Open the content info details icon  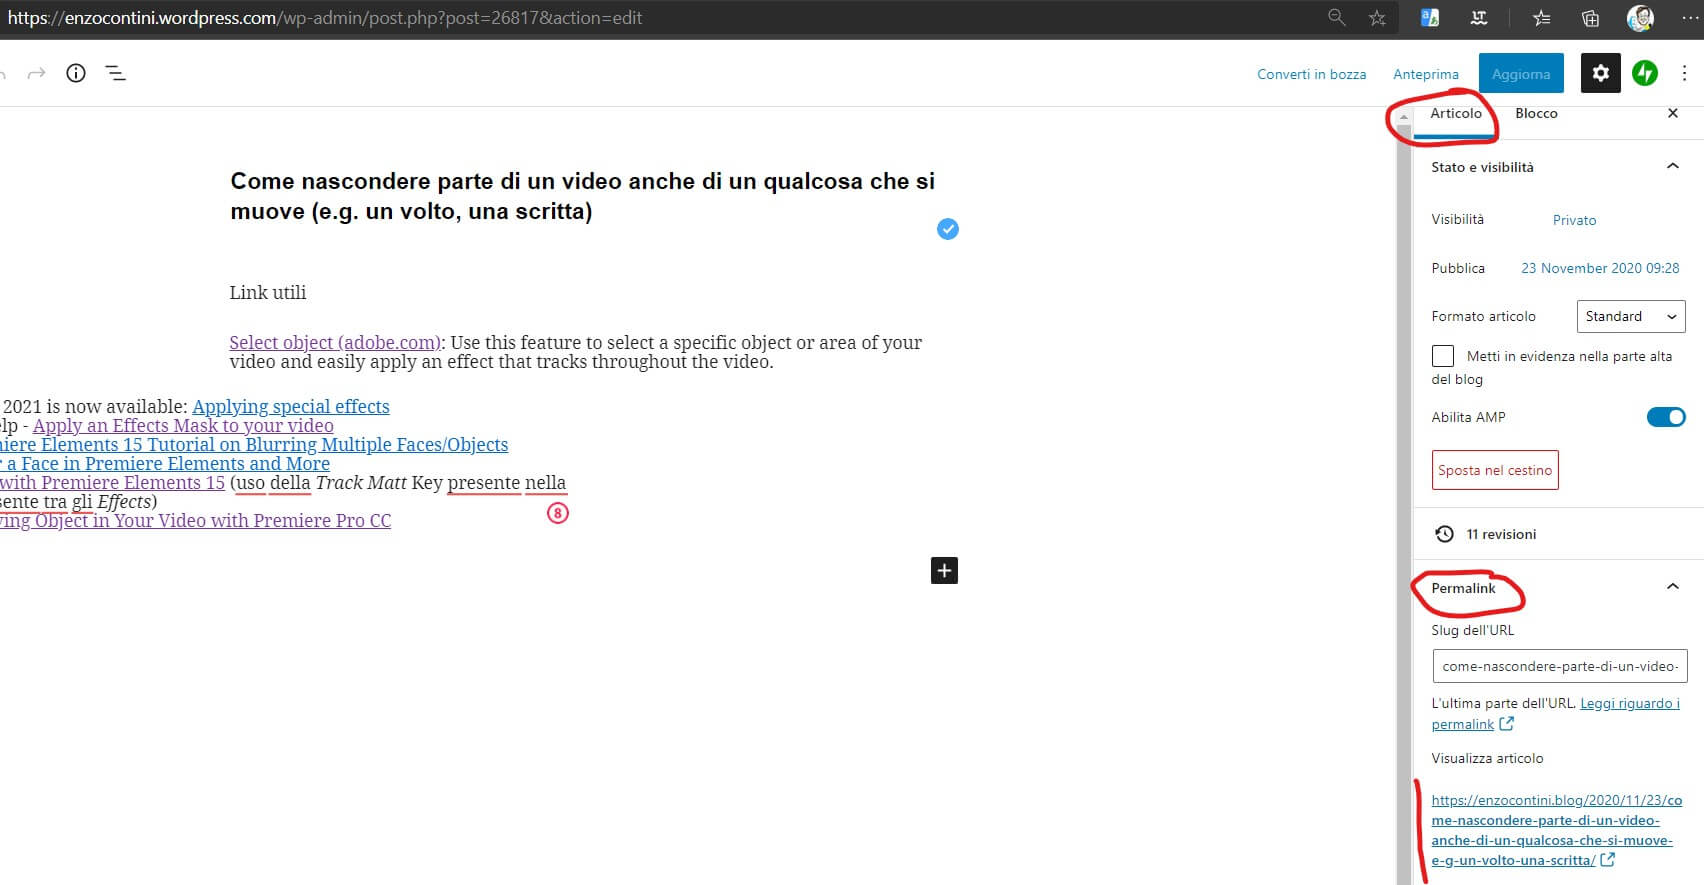[76, 73]
